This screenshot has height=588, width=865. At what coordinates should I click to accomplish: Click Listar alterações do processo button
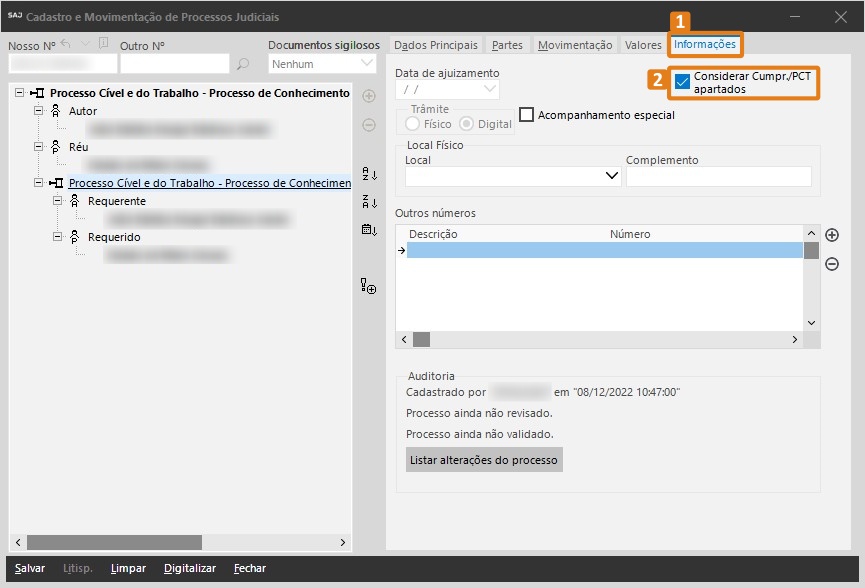point(484,459)
